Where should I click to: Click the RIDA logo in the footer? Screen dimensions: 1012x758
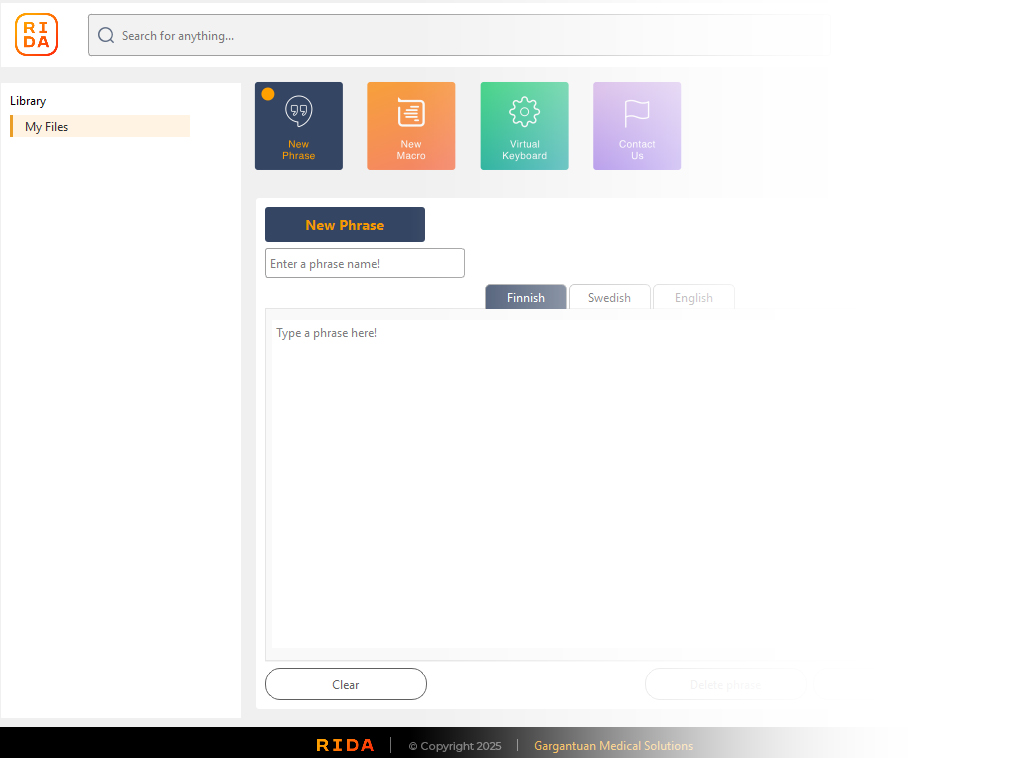345,745
